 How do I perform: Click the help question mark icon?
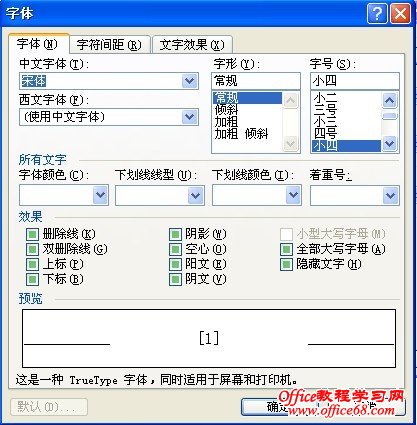coord(377,14)
